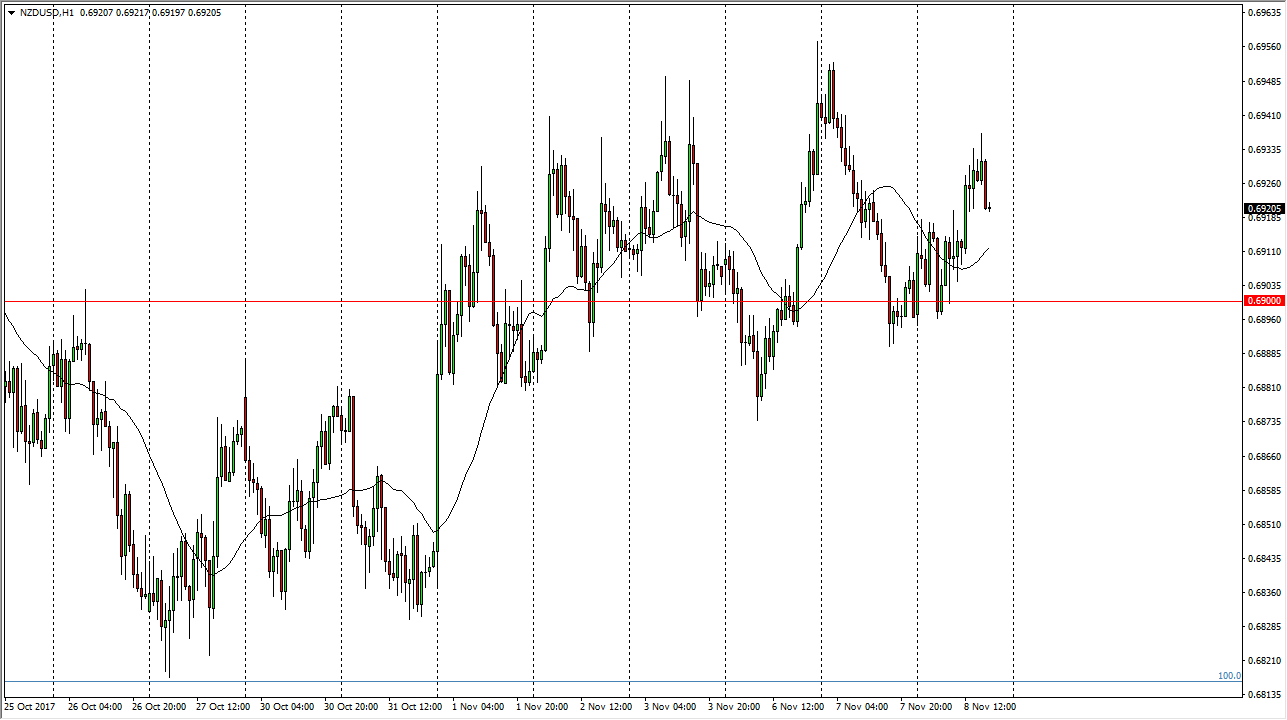Click 0.69560 on the price scale

click(1264, 46)
